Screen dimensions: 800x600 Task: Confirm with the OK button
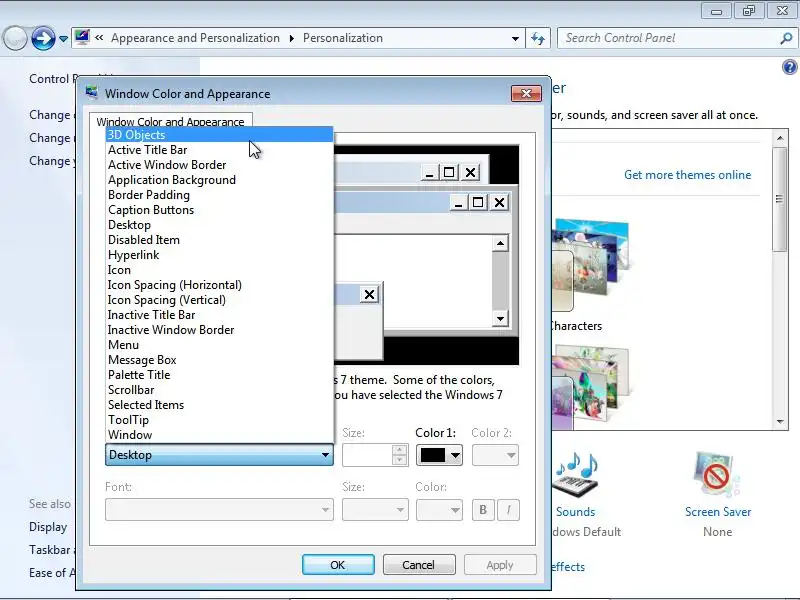[338, 565]
